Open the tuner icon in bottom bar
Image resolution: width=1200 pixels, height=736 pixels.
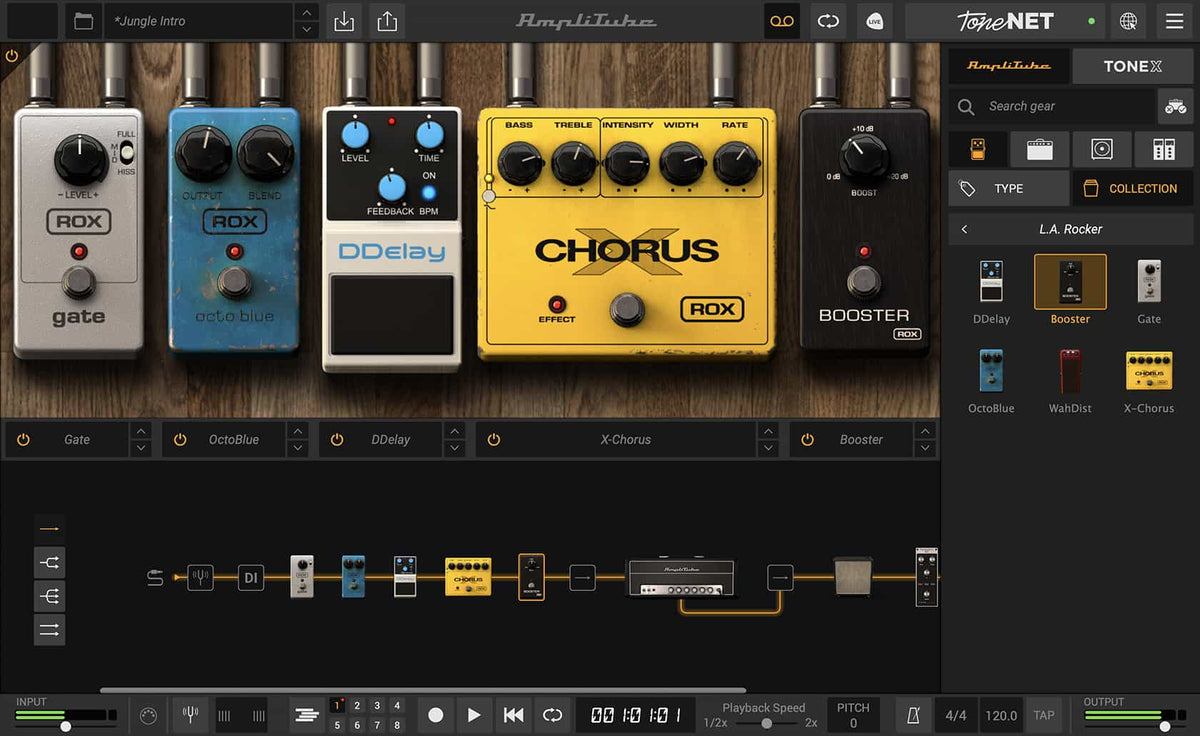(190, 715)
